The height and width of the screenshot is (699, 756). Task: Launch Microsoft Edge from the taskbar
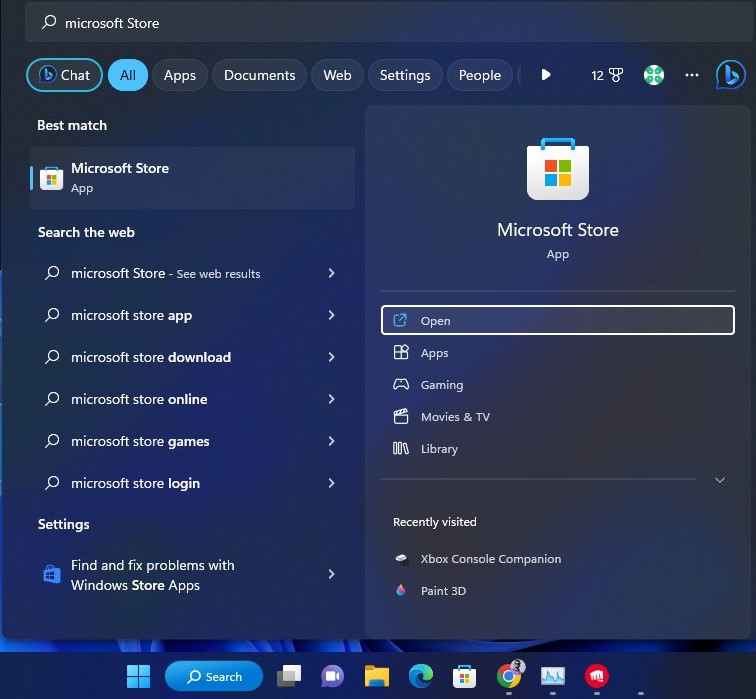pos(421,676)
